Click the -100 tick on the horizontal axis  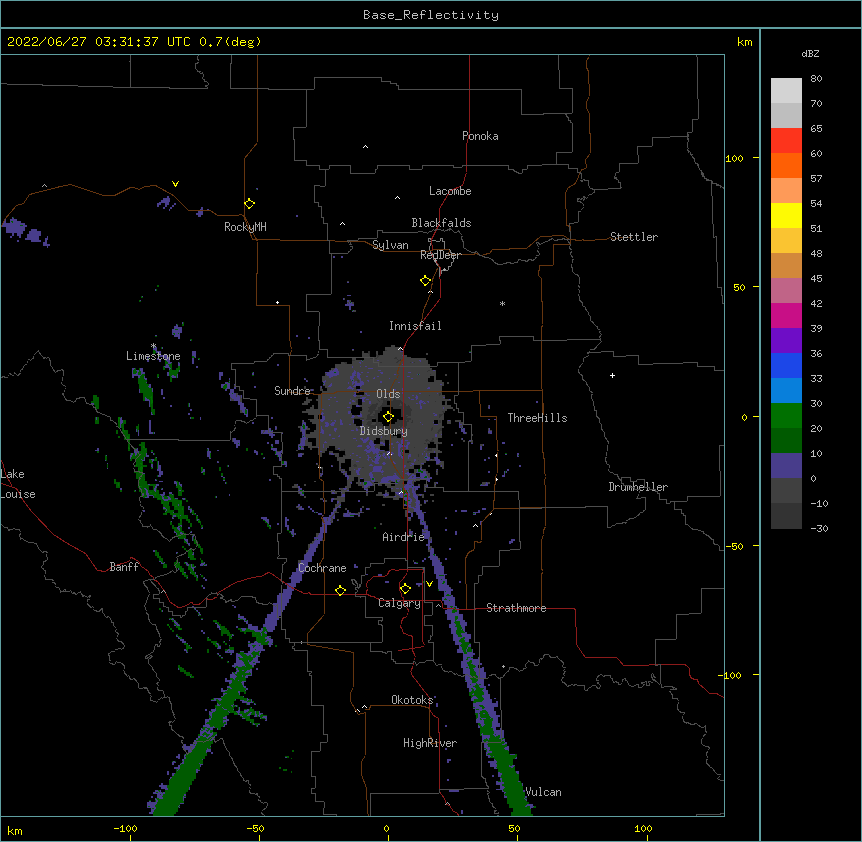pyautogui.click(x=125, y=828)
